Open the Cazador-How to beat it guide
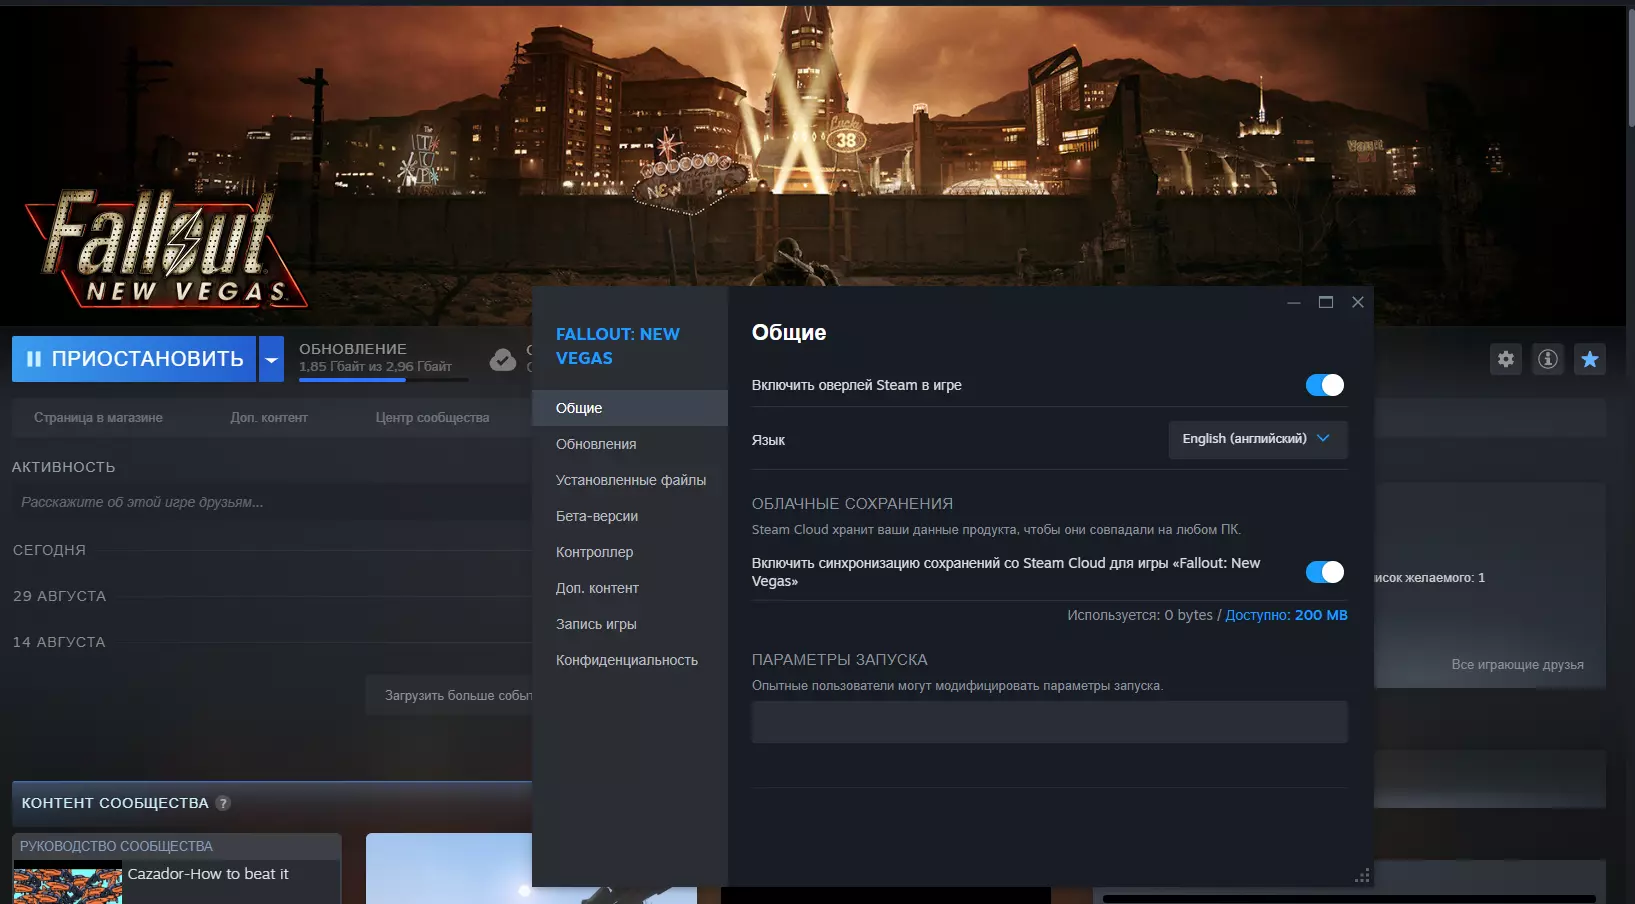This screenshot has height=904, width=1635. click(208, 874)
